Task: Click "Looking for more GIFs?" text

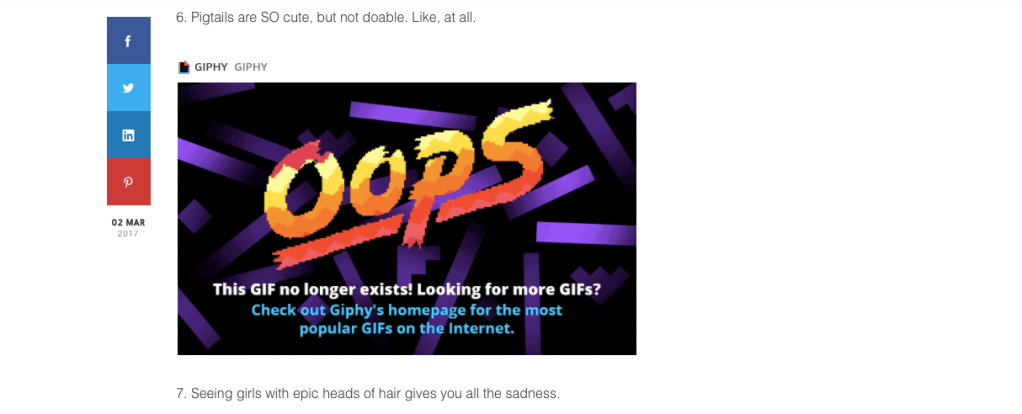Action: [505, 291]
